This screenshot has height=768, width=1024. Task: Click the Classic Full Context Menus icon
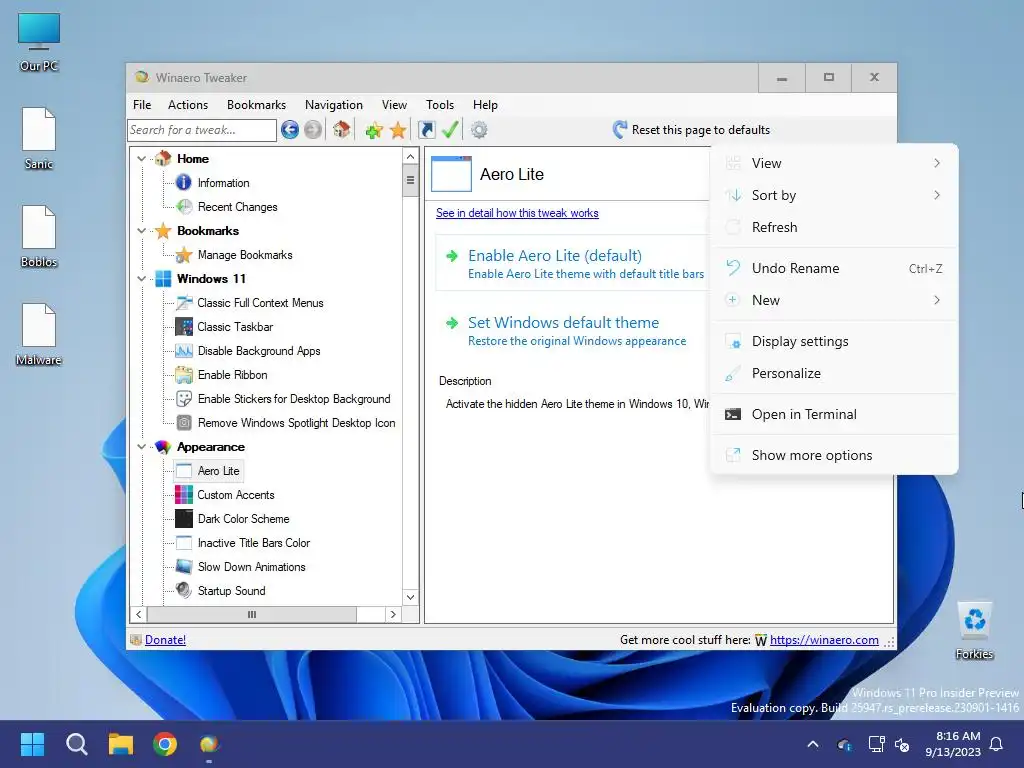coord(184,303)
